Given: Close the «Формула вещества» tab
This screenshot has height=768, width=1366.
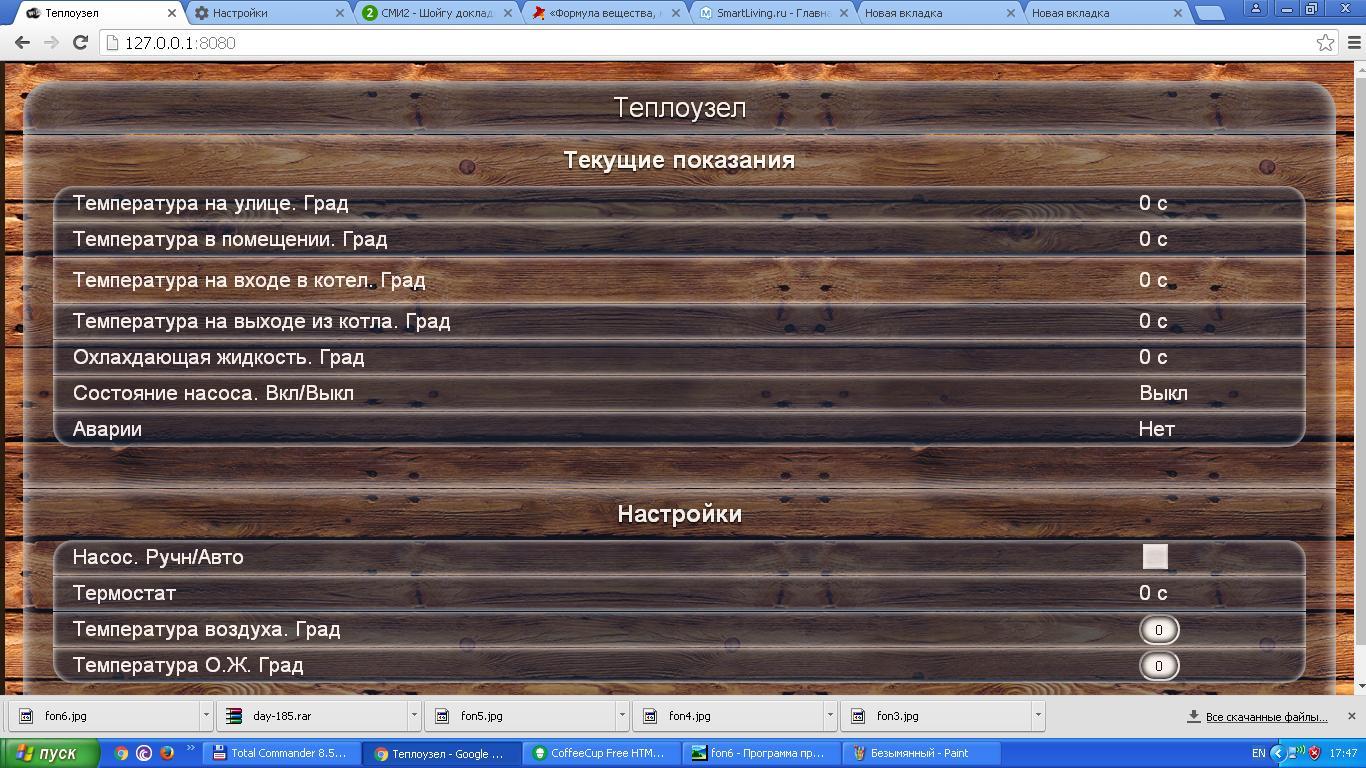Looking at the screenshot, I should coord(676,13).
